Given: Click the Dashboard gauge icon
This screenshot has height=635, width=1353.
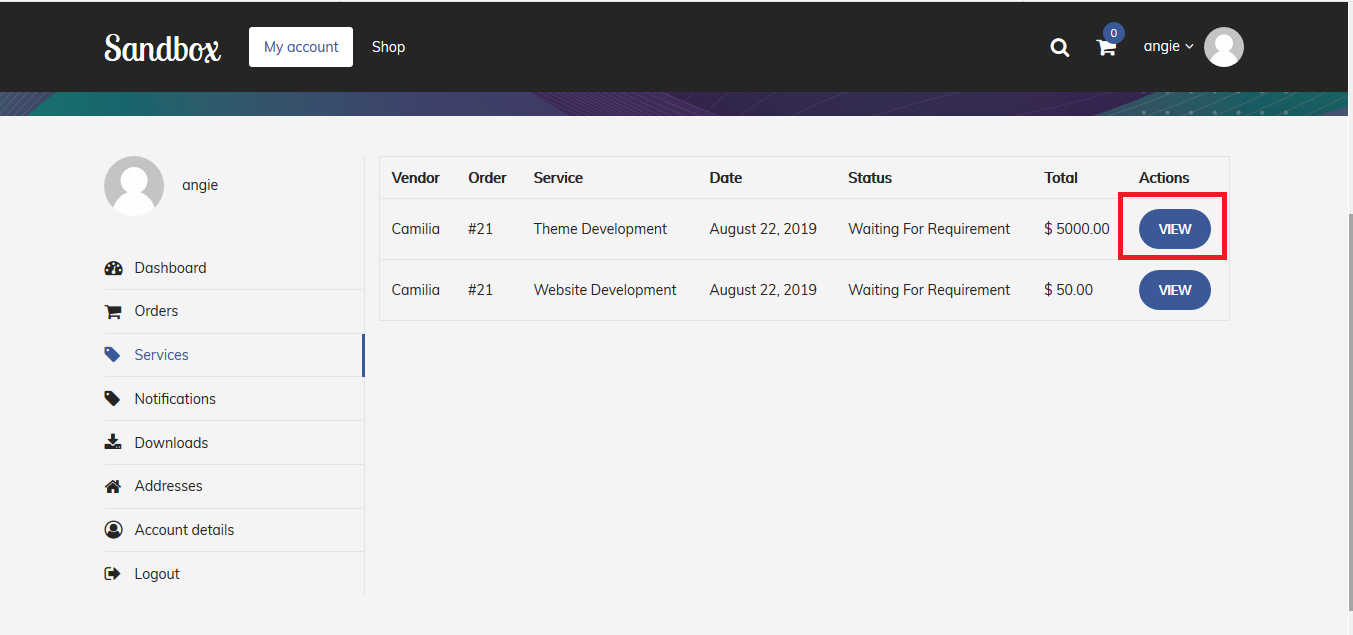Looking at the screenshot, I should [113, 268].
